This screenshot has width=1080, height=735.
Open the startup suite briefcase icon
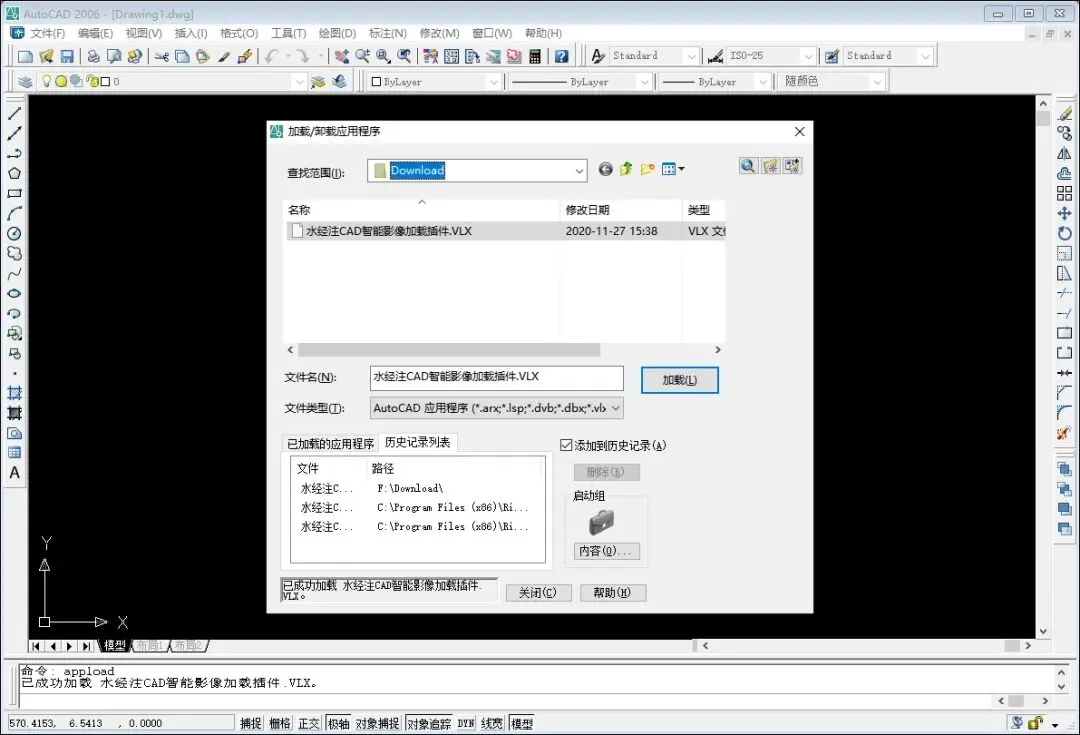601,522
